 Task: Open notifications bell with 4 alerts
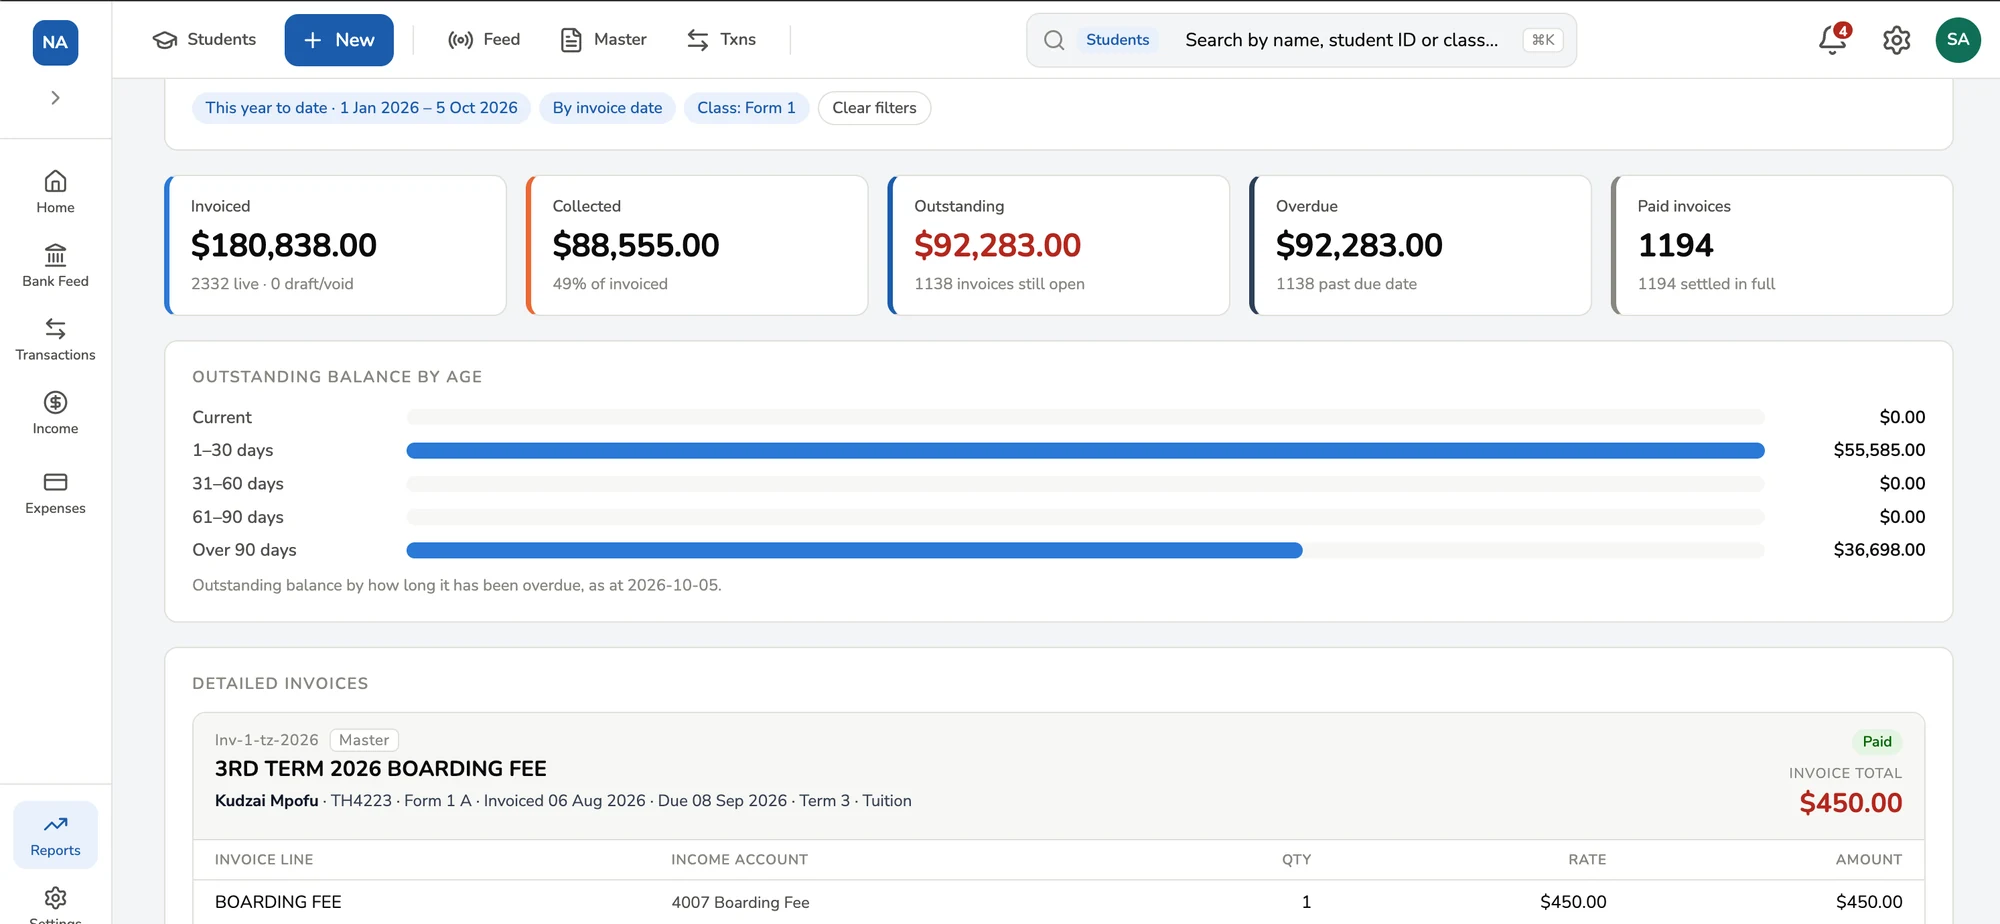(x=1833, y=40)
